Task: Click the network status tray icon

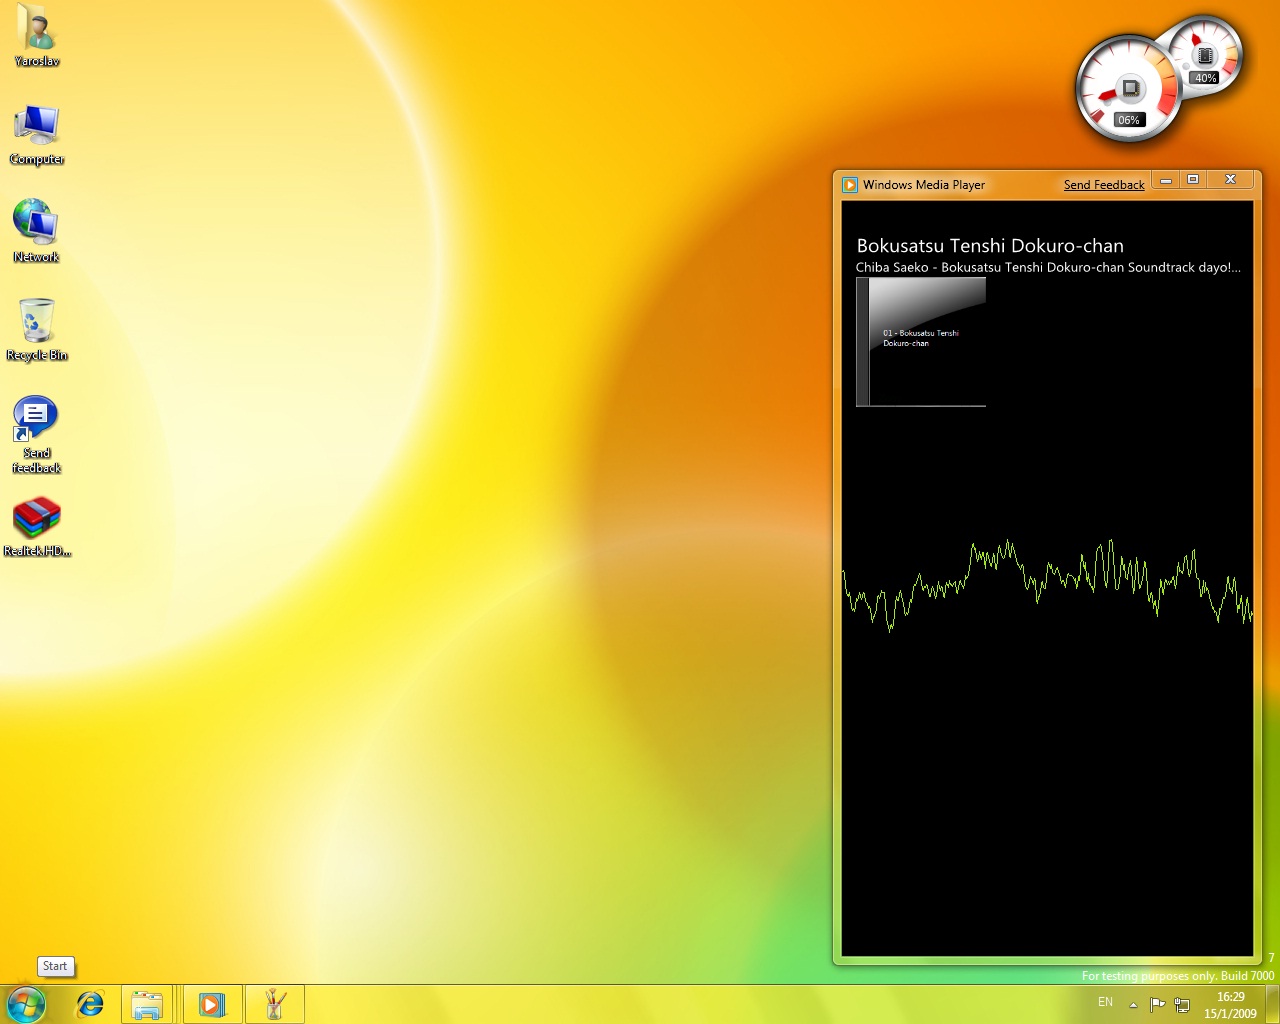Action: tap(1182, 1004)
